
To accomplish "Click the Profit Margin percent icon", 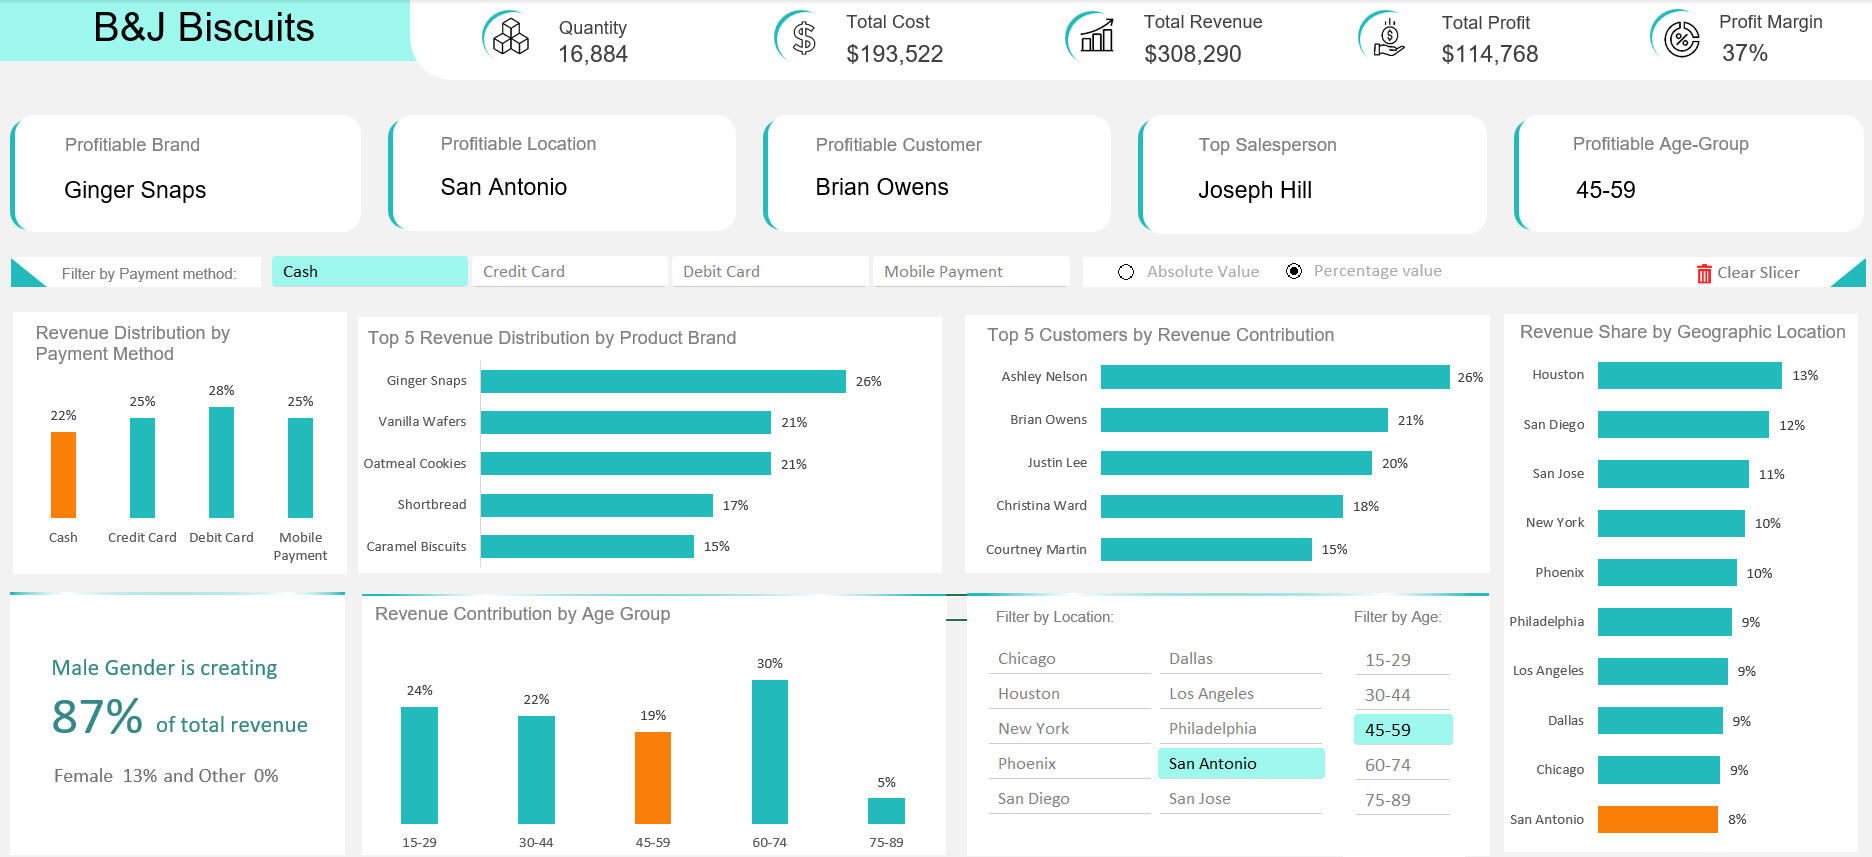I will (x=1681, y=39).
